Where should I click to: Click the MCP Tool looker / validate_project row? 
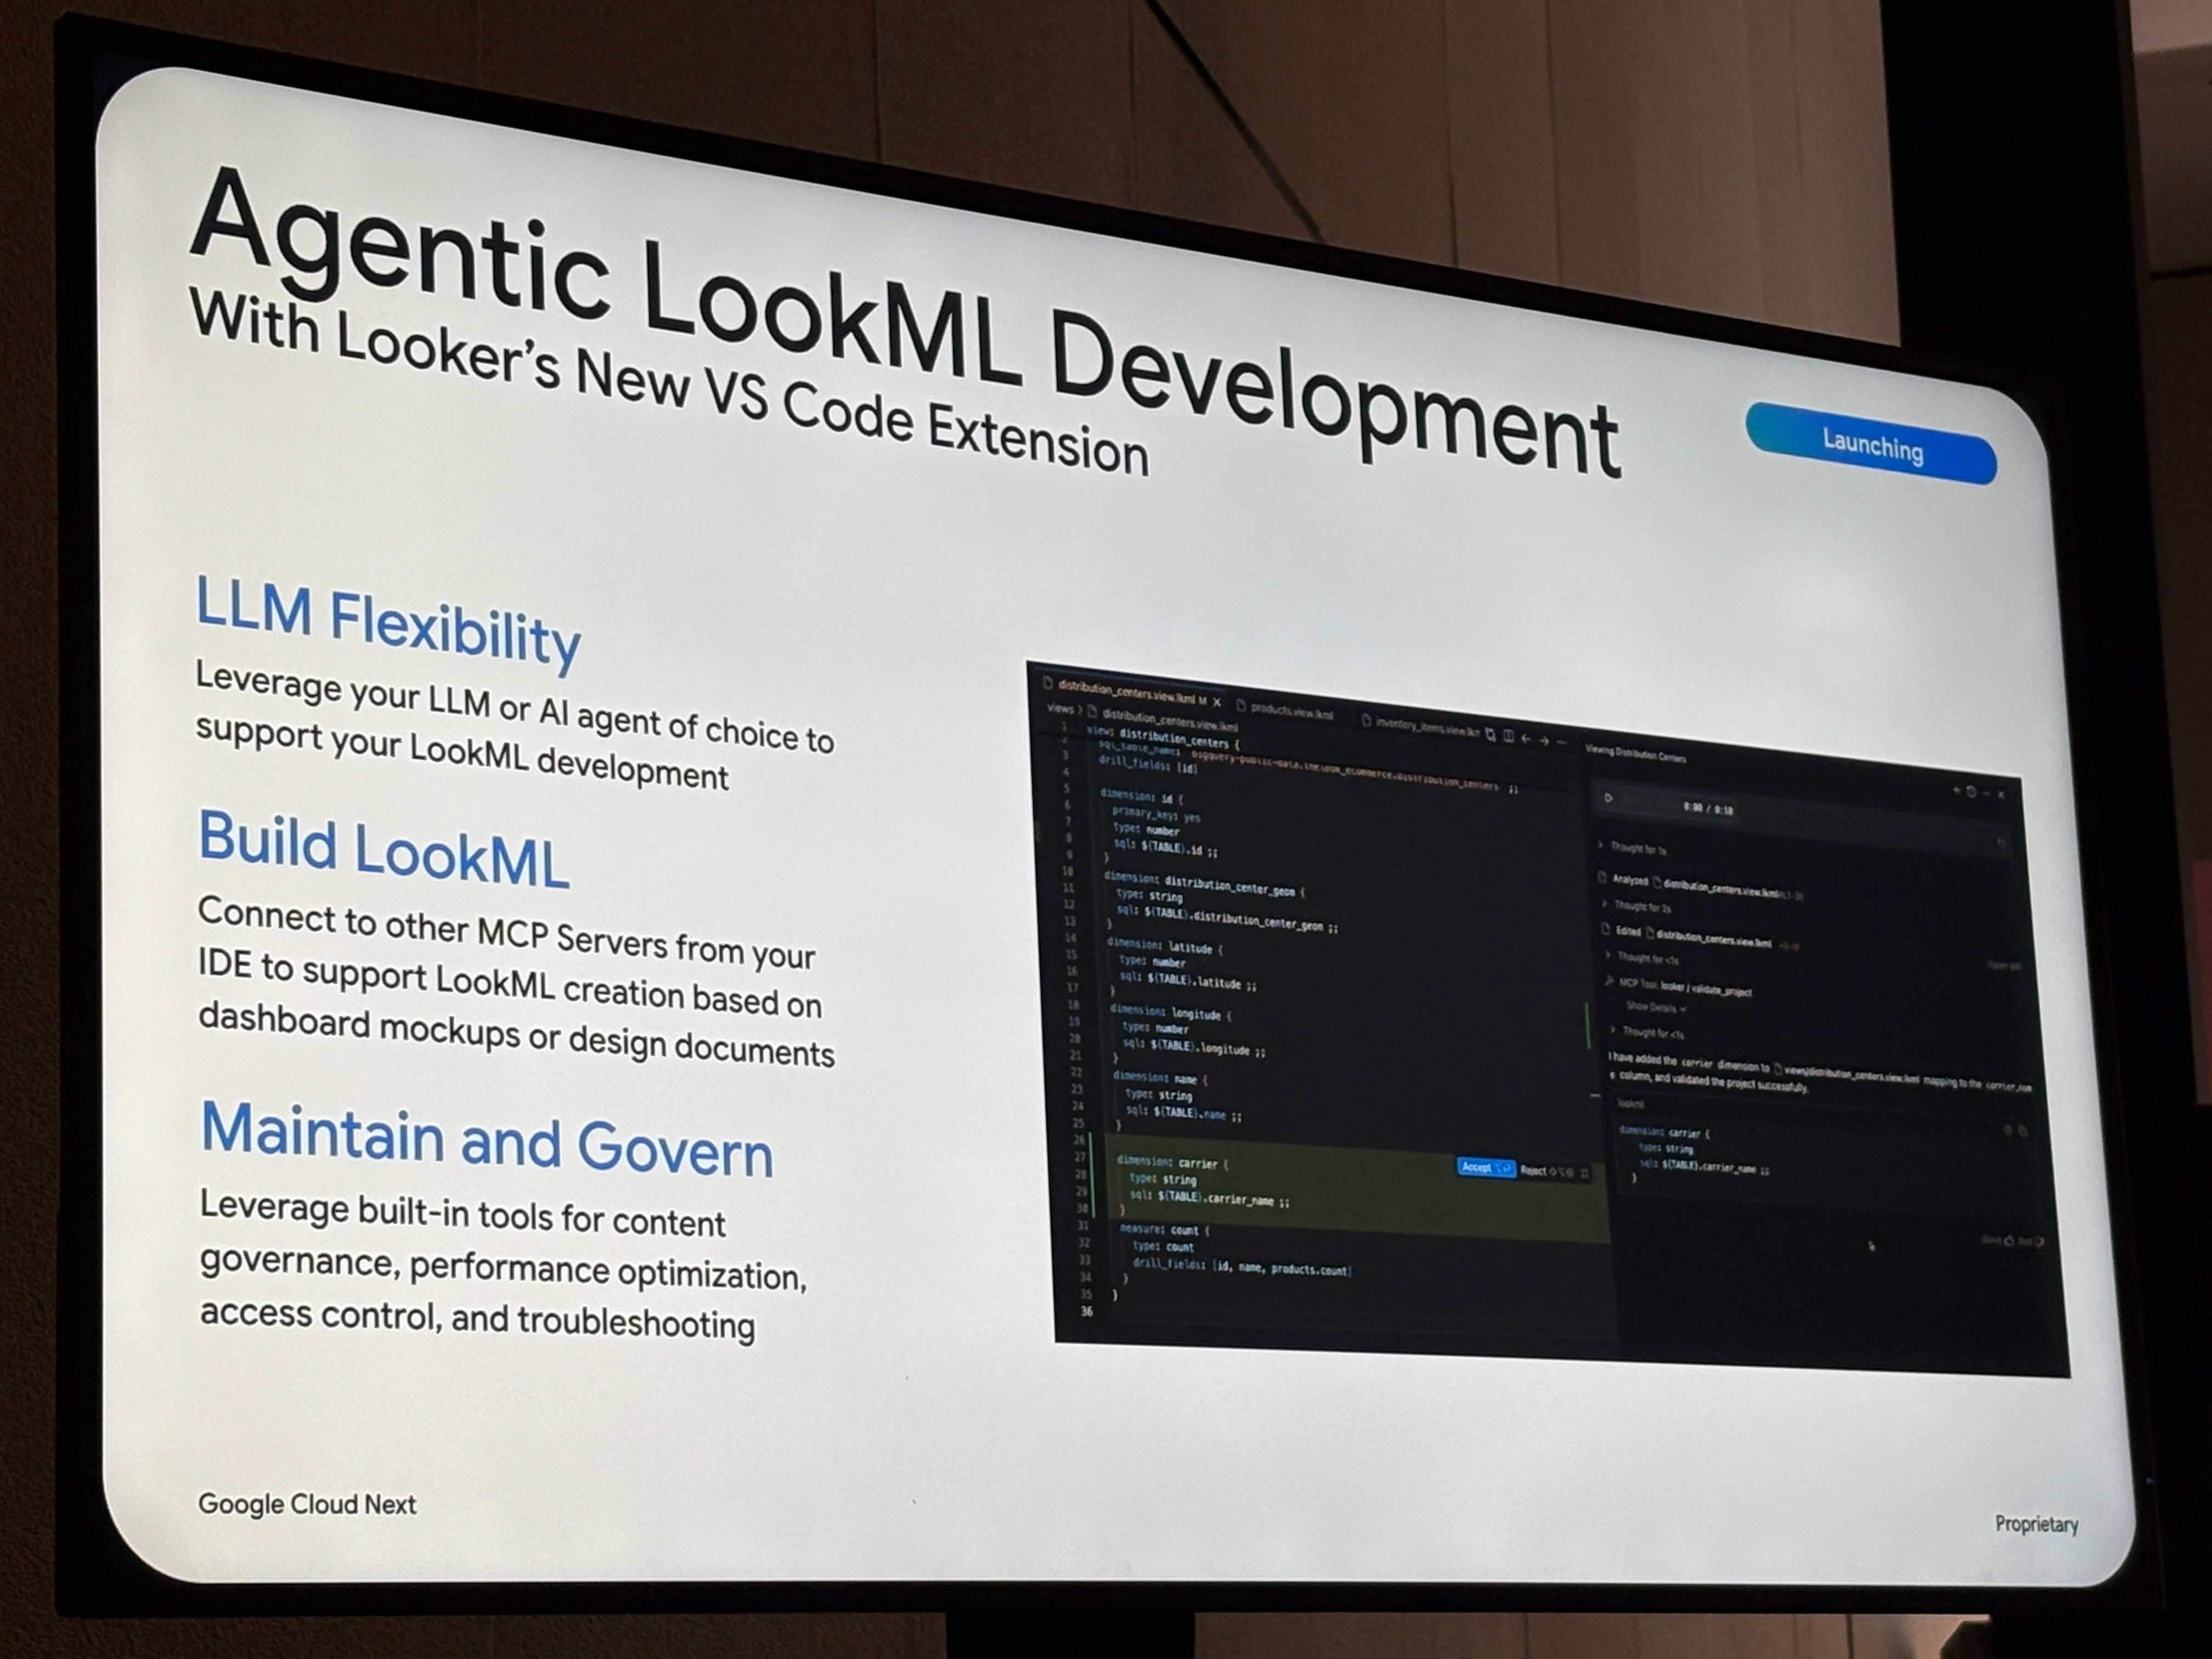[1680, 987]
